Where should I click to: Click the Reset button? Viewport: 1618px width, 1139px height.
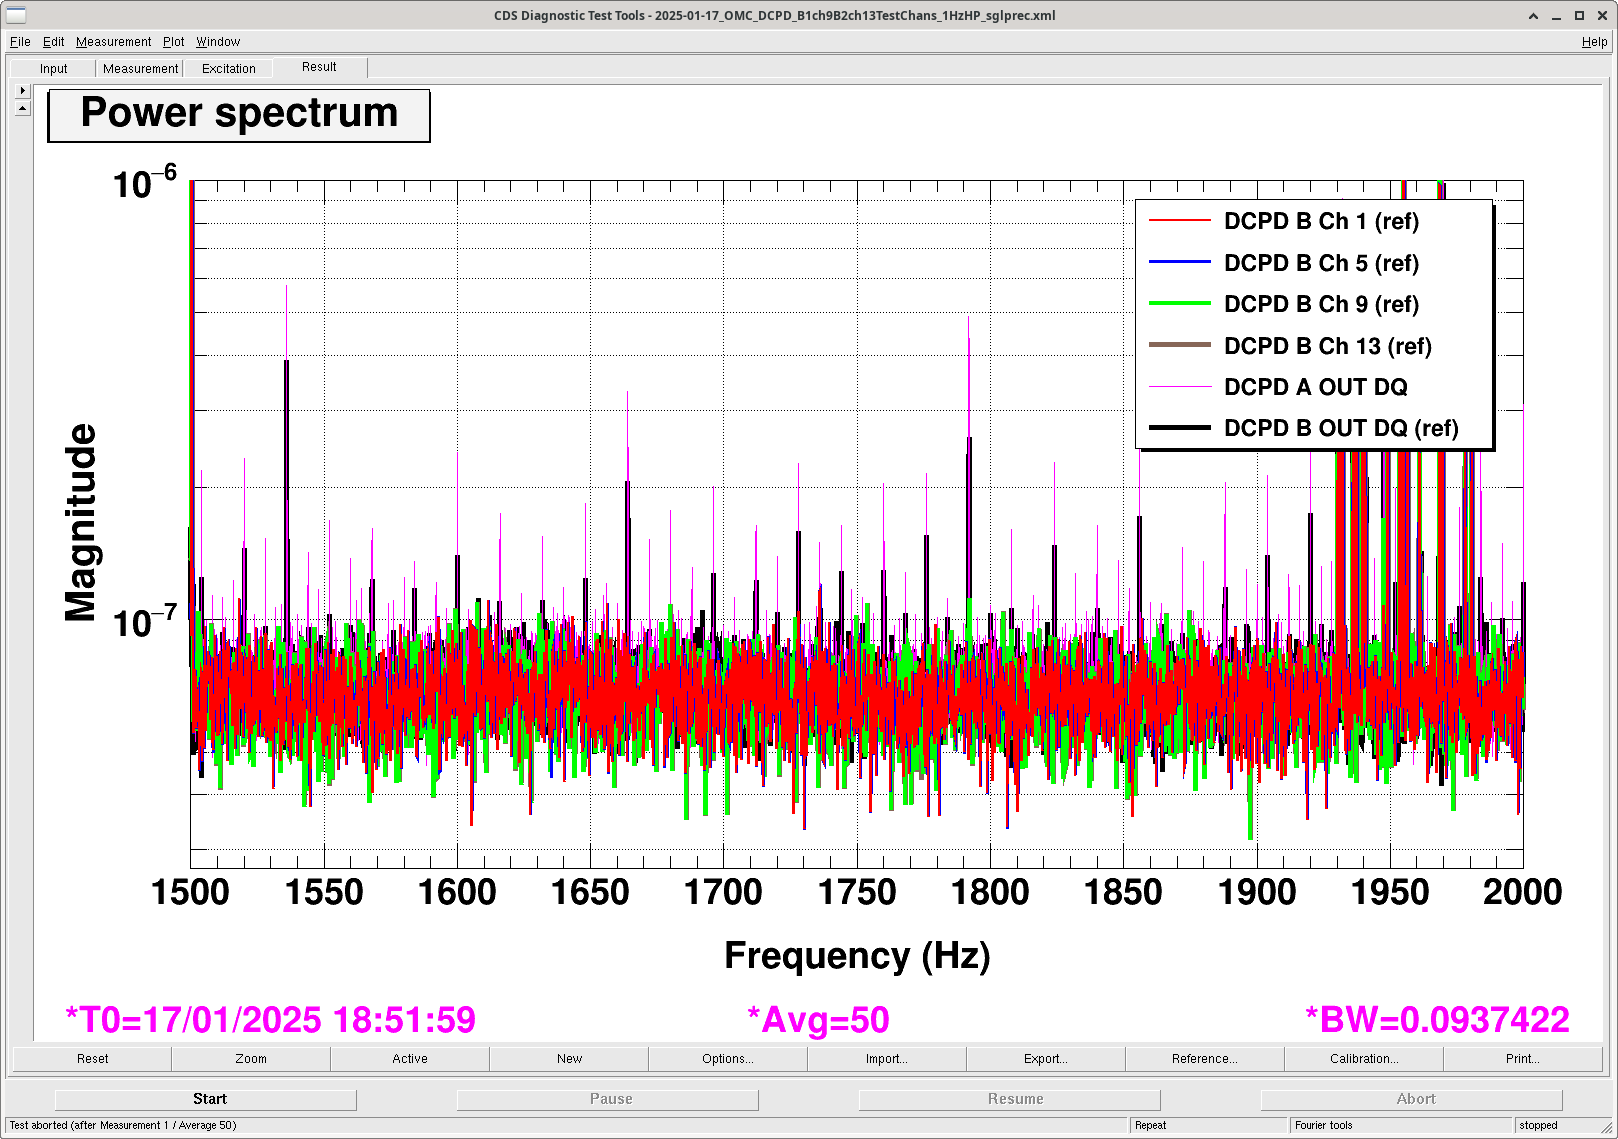pyautogui.click(x=92, y=1059)
